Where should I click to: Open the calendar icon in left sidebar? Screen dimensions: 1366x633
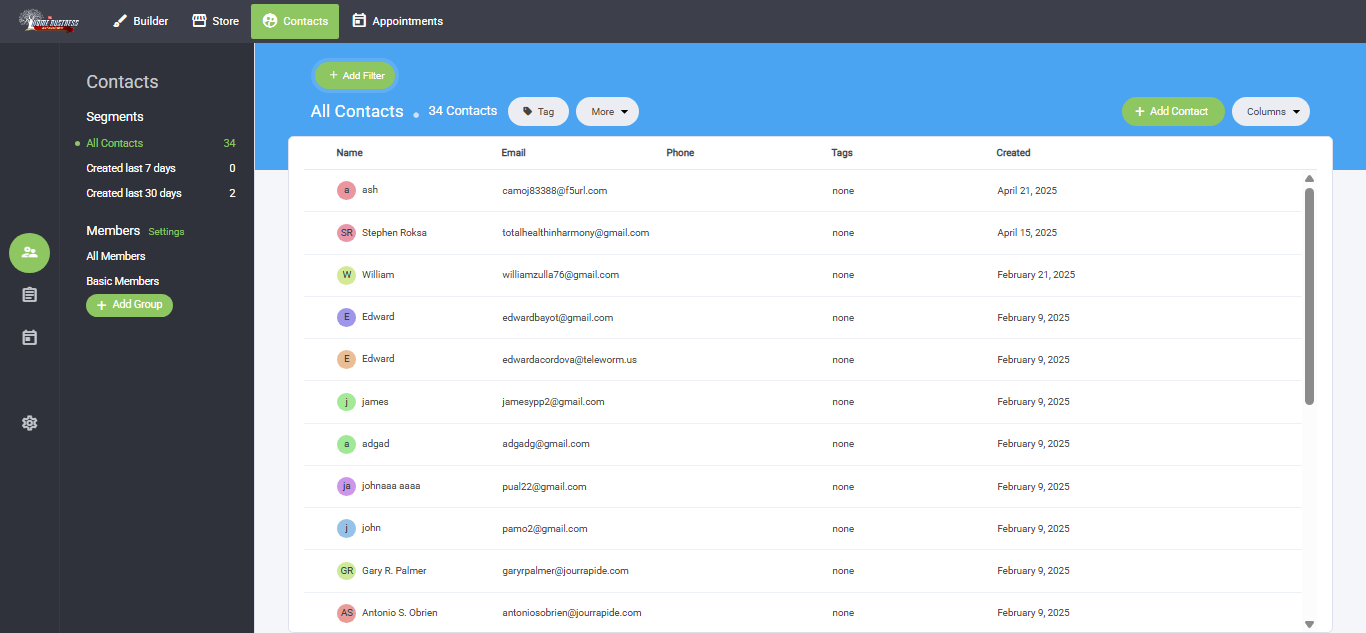click(29, 338)
